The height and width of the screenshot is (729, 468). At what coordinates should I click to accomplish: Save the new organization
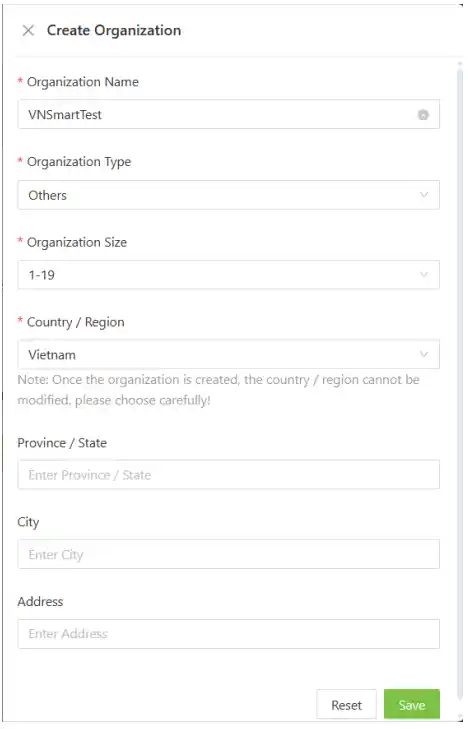pos(411,704)
